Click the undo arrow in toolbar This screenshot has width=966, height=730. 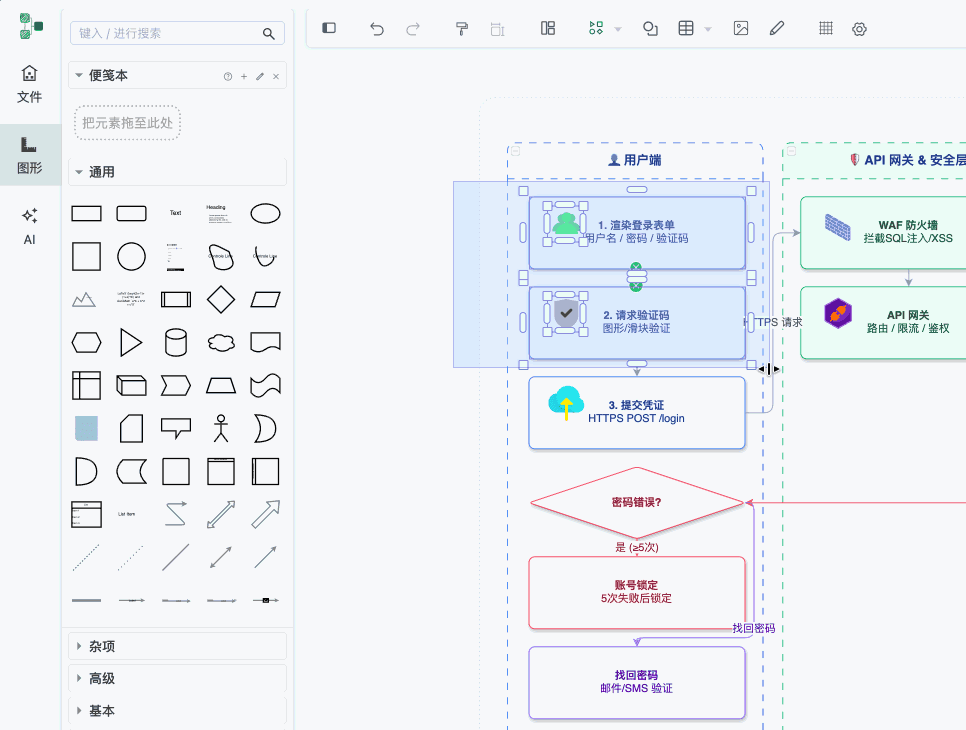[377, 29]
